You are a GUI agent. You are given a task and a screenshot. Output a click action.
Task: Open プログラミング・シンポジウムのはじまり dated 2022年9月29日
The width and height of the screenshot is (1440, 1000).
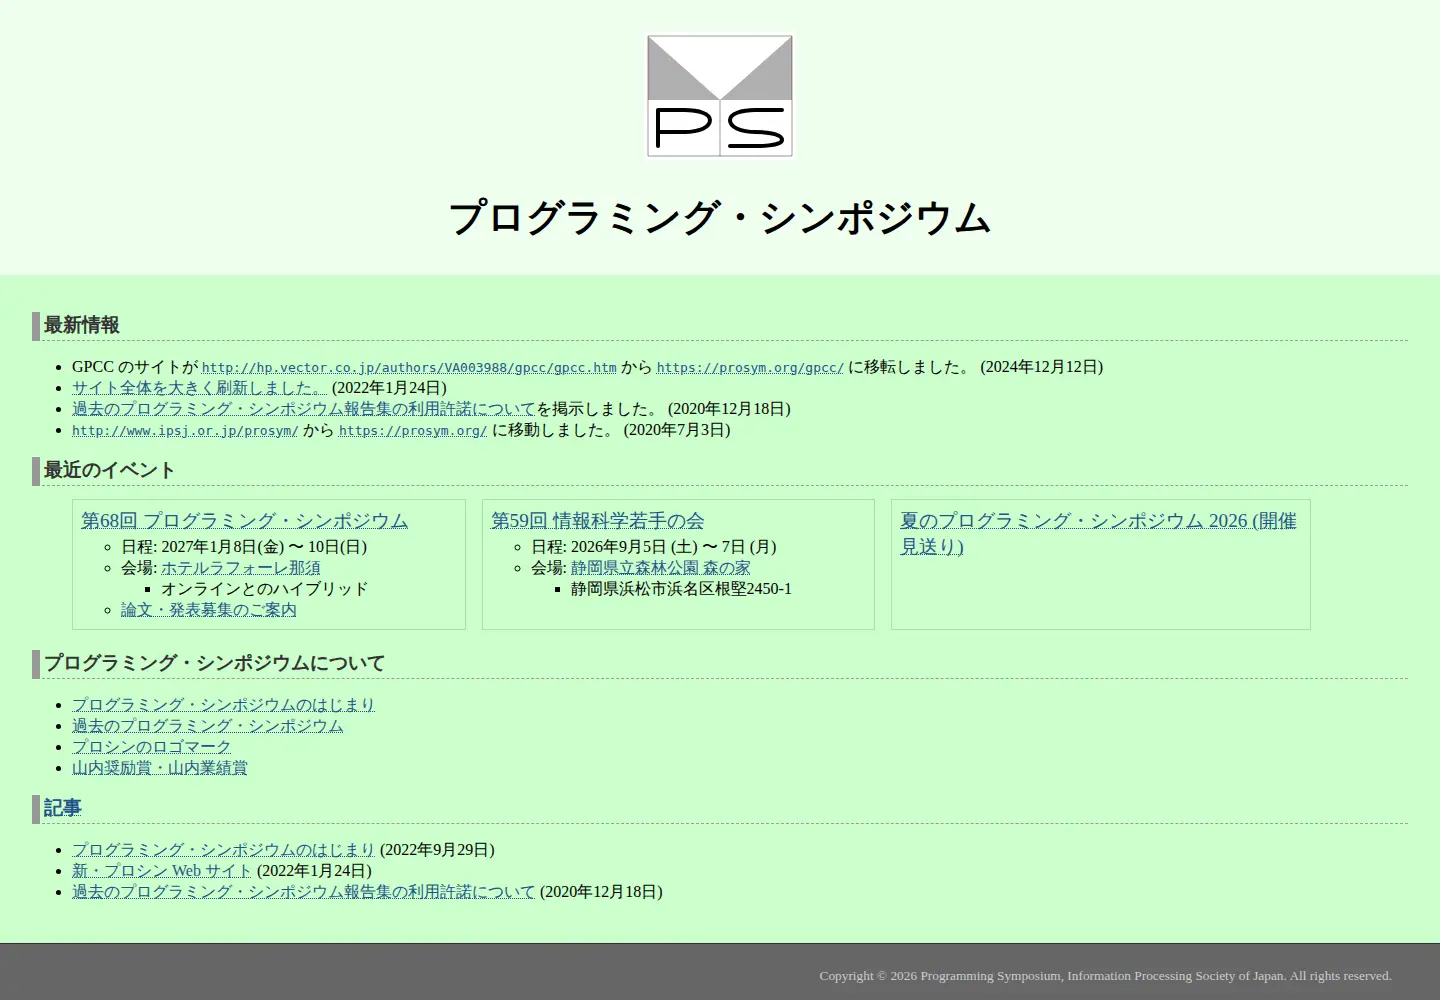(223, 850)
